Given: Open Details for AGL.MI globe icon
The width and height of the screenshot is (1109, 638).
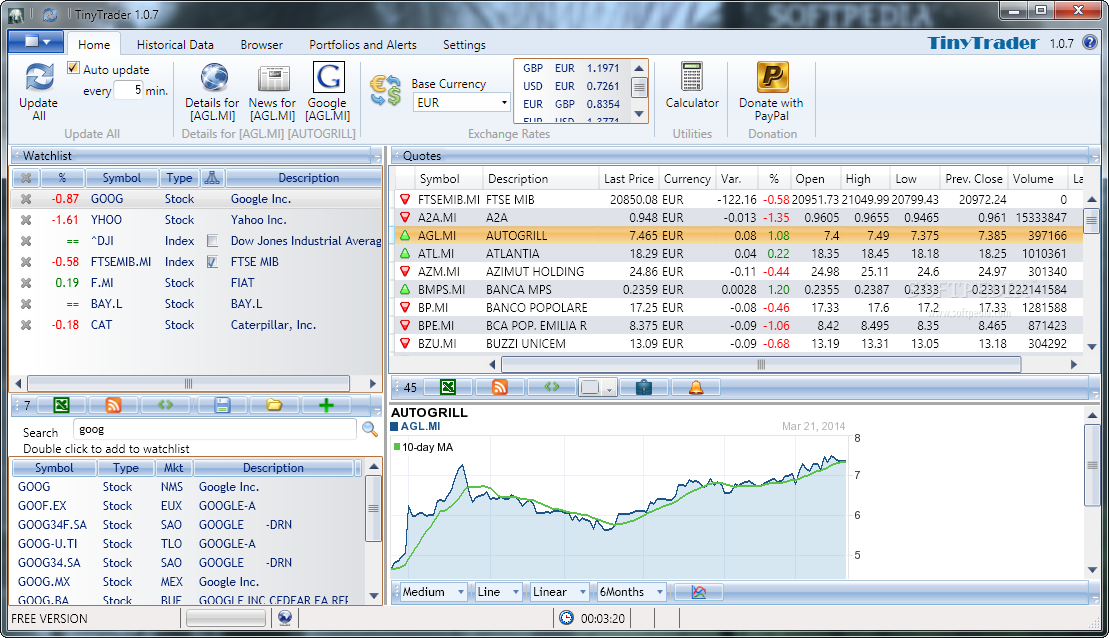Looking at the screenshot, I should [x=214, y=77].
